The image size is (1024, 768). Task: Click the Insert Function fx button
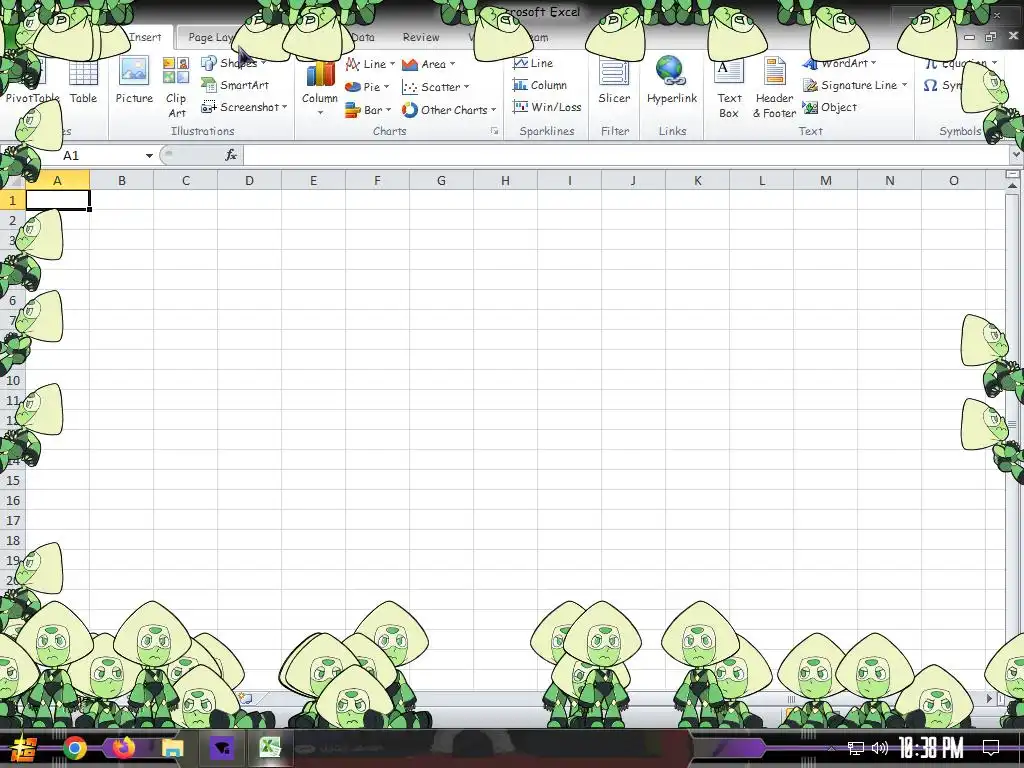(x=231, y=155)
